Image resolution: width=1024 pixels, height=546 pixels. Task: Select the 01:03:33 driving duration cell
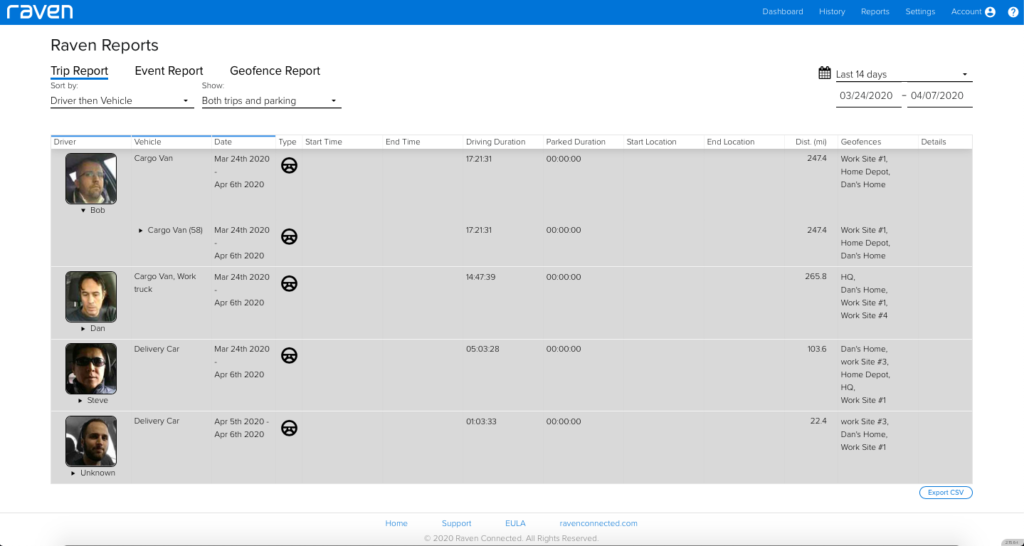tap(481, 421)
